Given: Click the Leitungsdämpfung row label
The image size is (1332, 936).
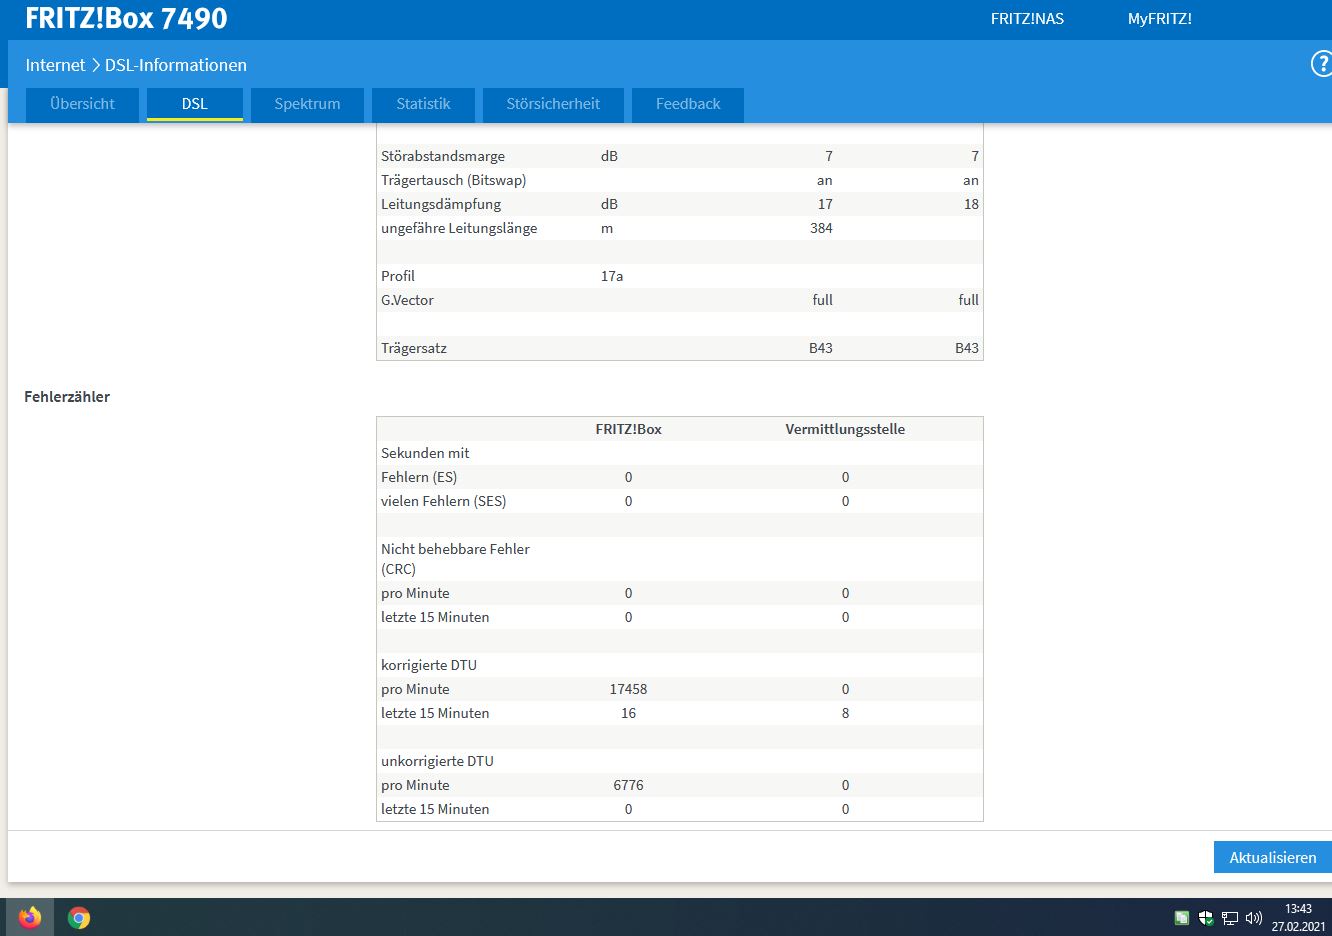Looking at the screenshot, I should click(x=441, y=204).
